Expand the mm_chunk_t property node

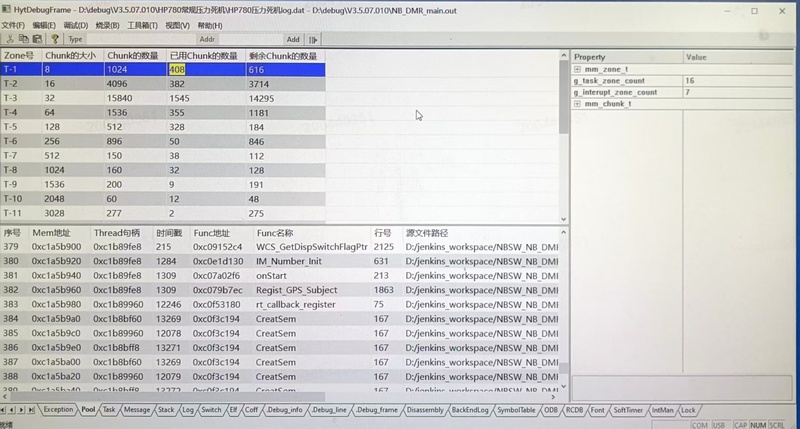click(577, 104)
